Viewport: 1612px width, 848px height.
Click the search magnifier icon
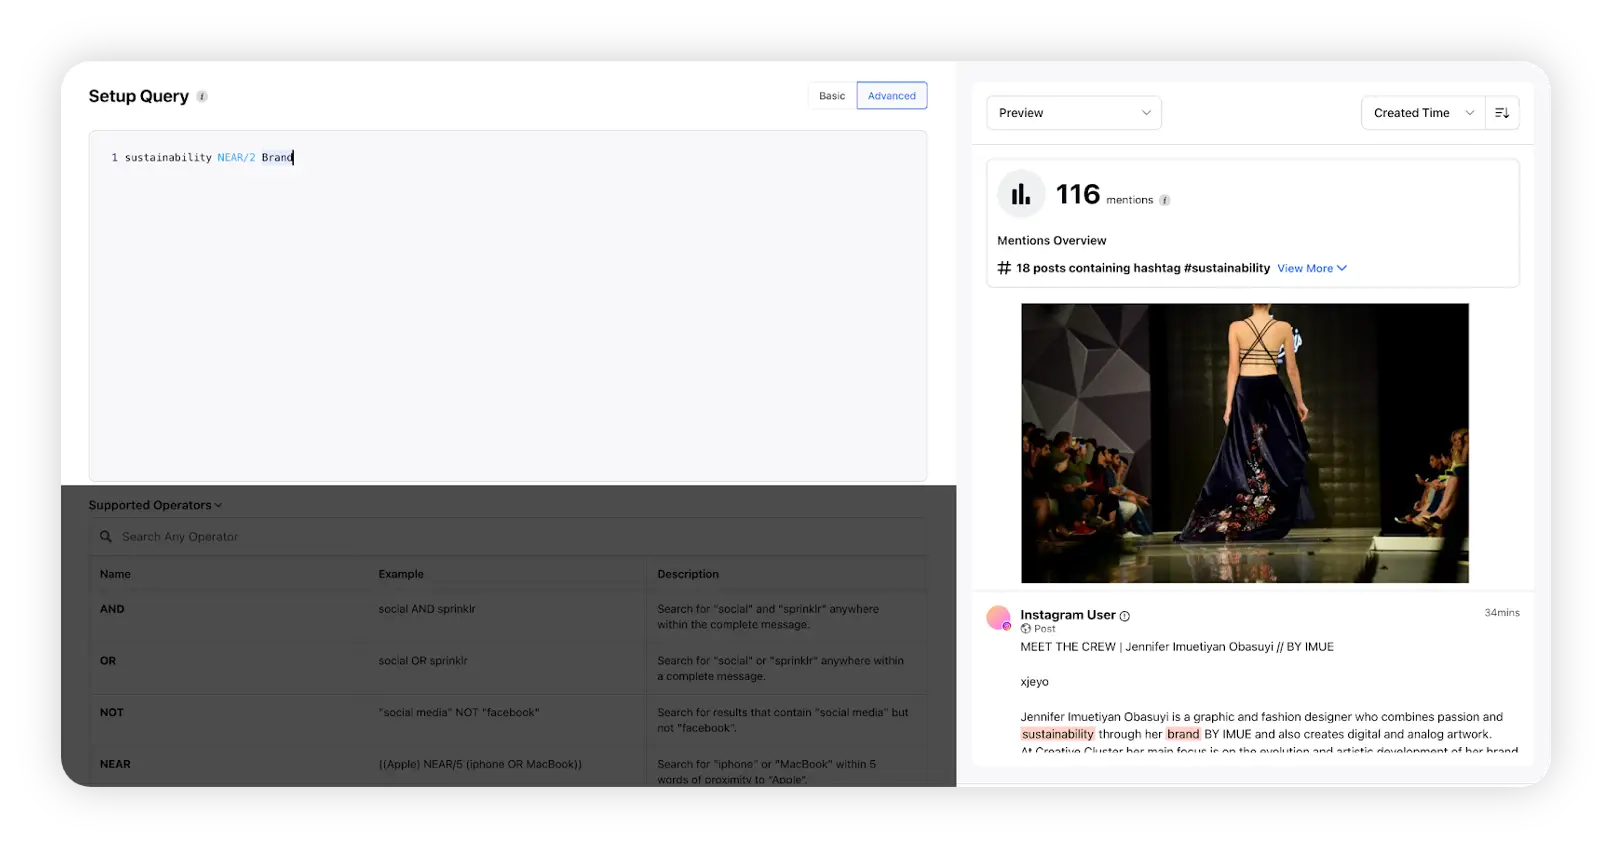click(x=106, y=537)
